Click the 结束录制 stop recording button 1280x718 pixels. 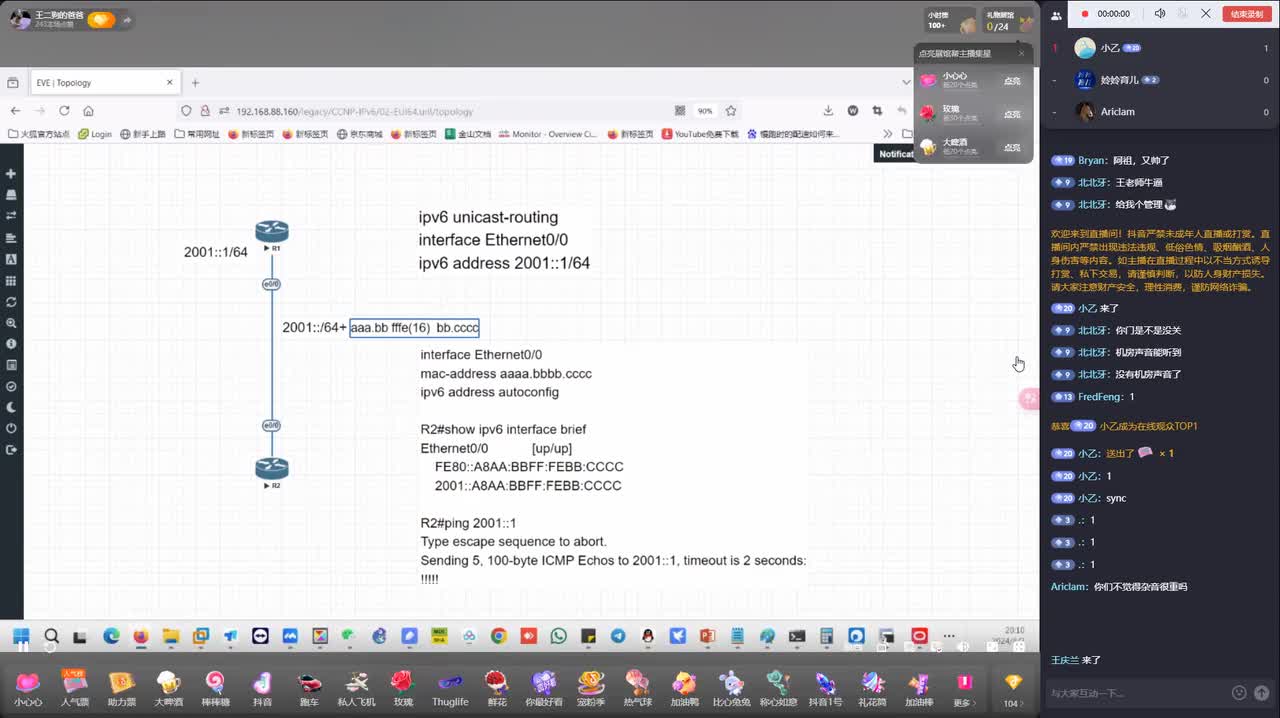(1246, 14)
